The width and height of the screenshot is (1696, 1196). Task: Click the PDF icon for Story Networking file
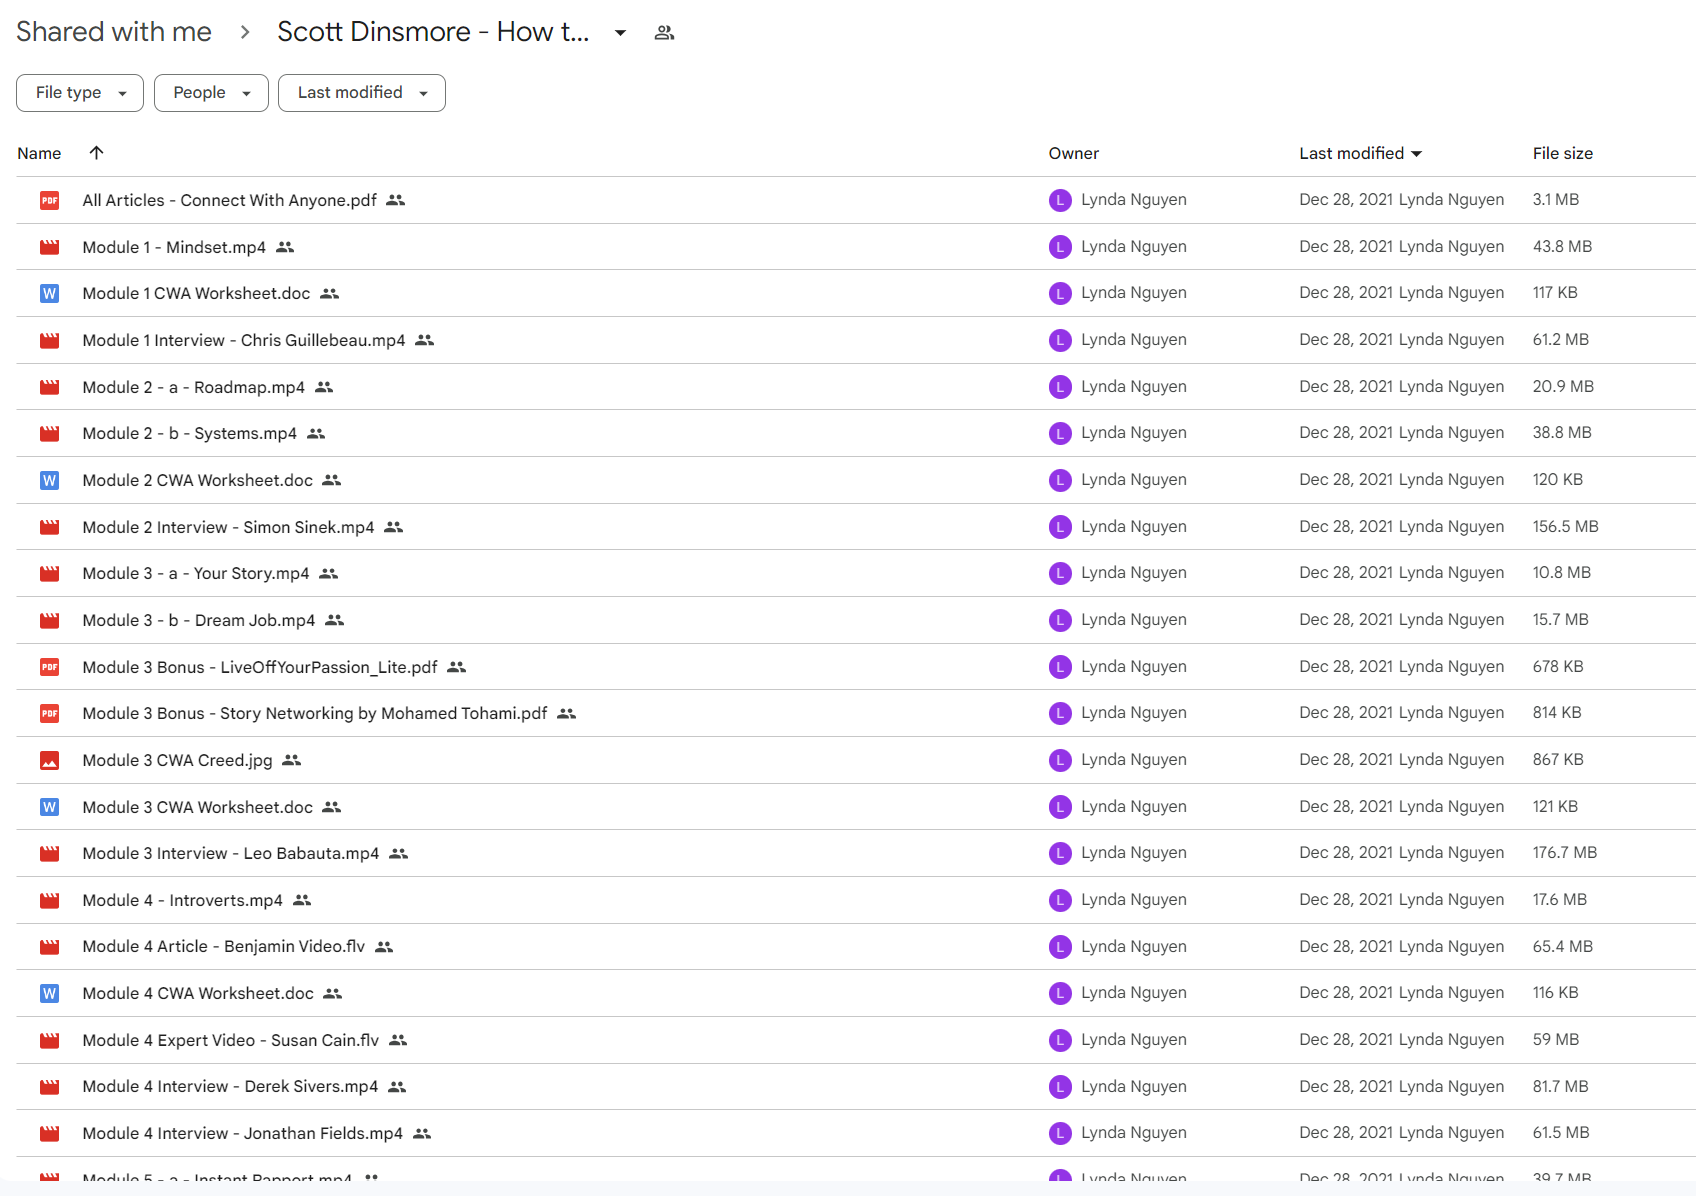point(49,713)
